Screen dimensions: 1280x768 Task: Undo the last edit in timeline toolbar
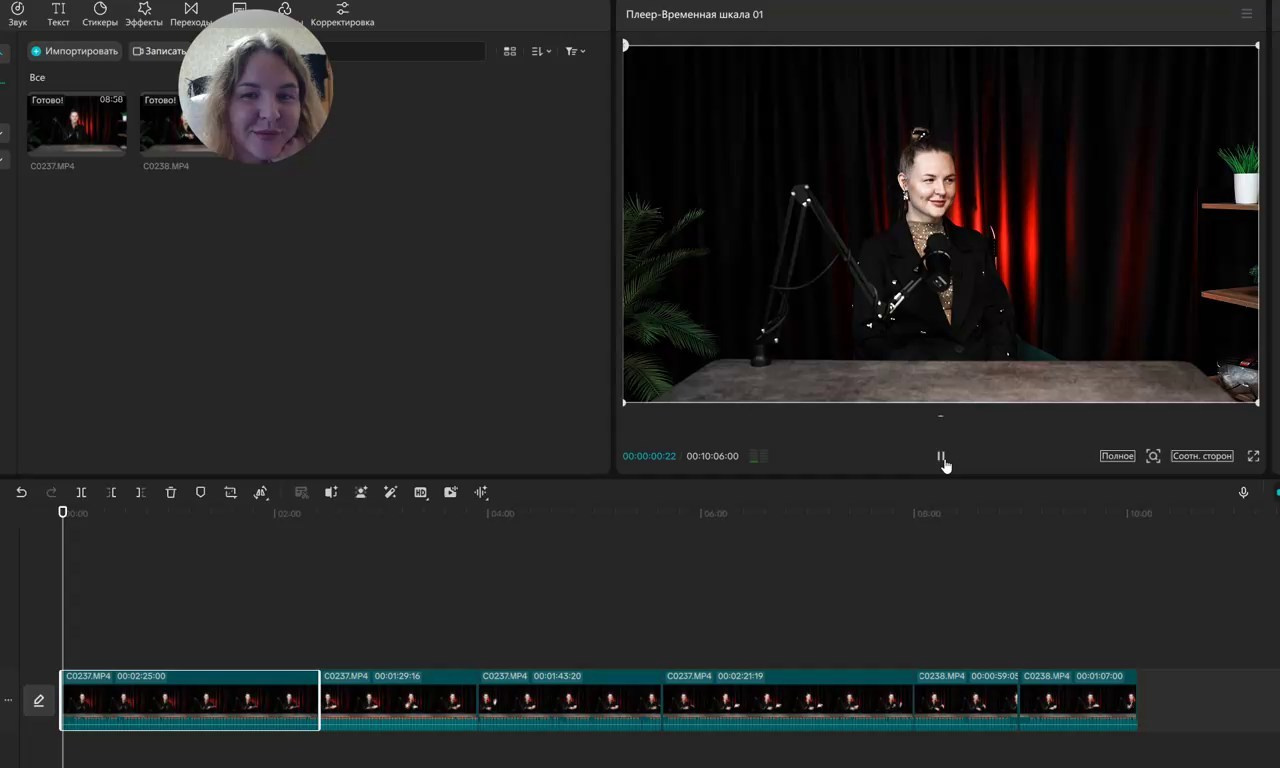click(21, 492)
